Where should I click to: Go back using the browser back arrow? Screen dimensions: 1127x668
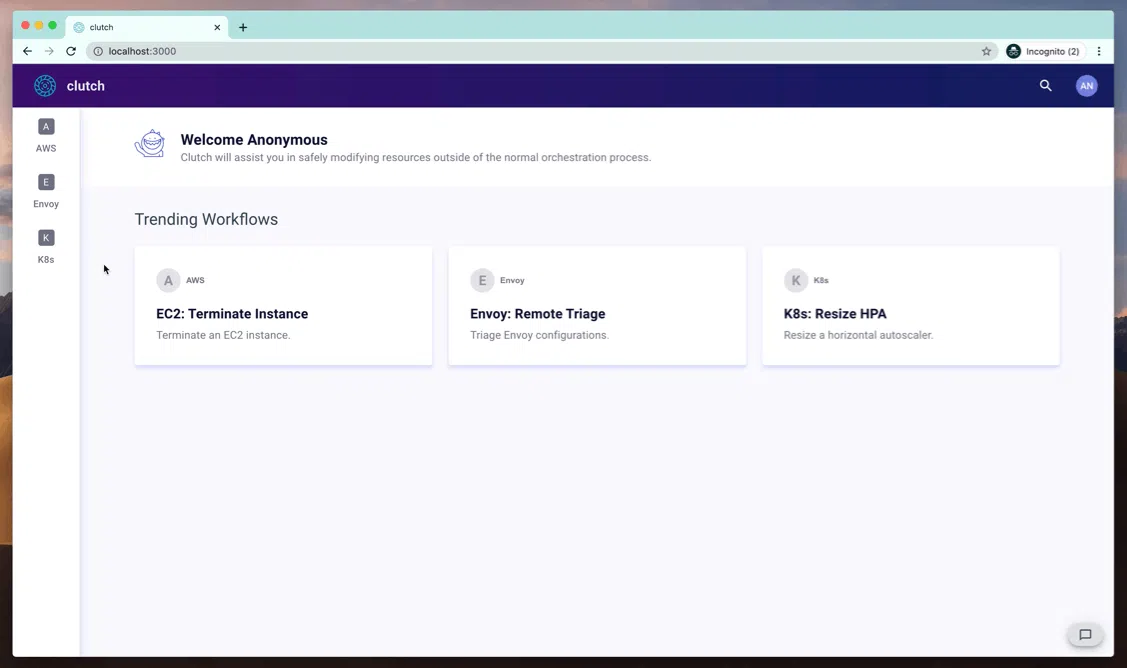pyautogui.click(x=27, y=51)
